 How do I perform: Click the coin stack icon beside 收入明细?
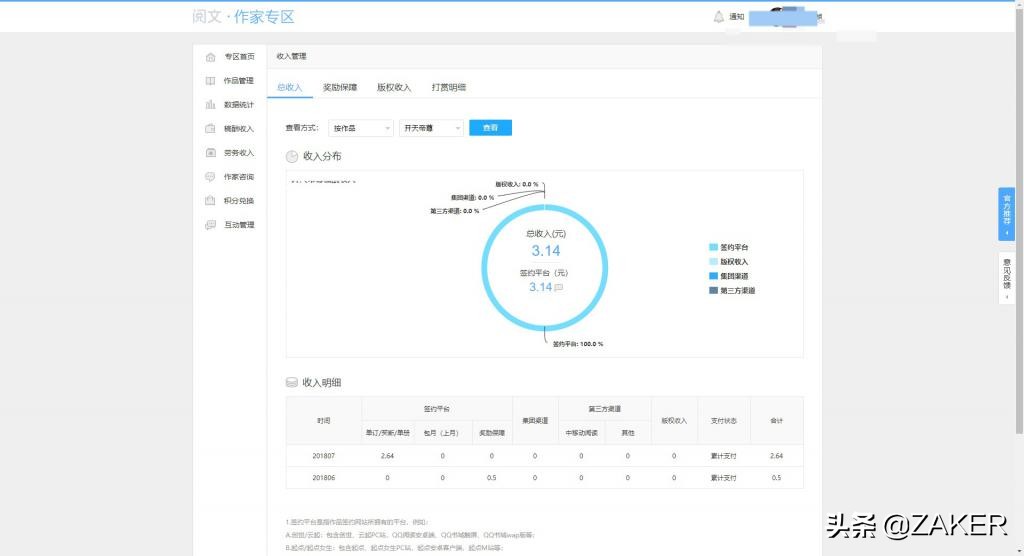(x=291, y=382)
